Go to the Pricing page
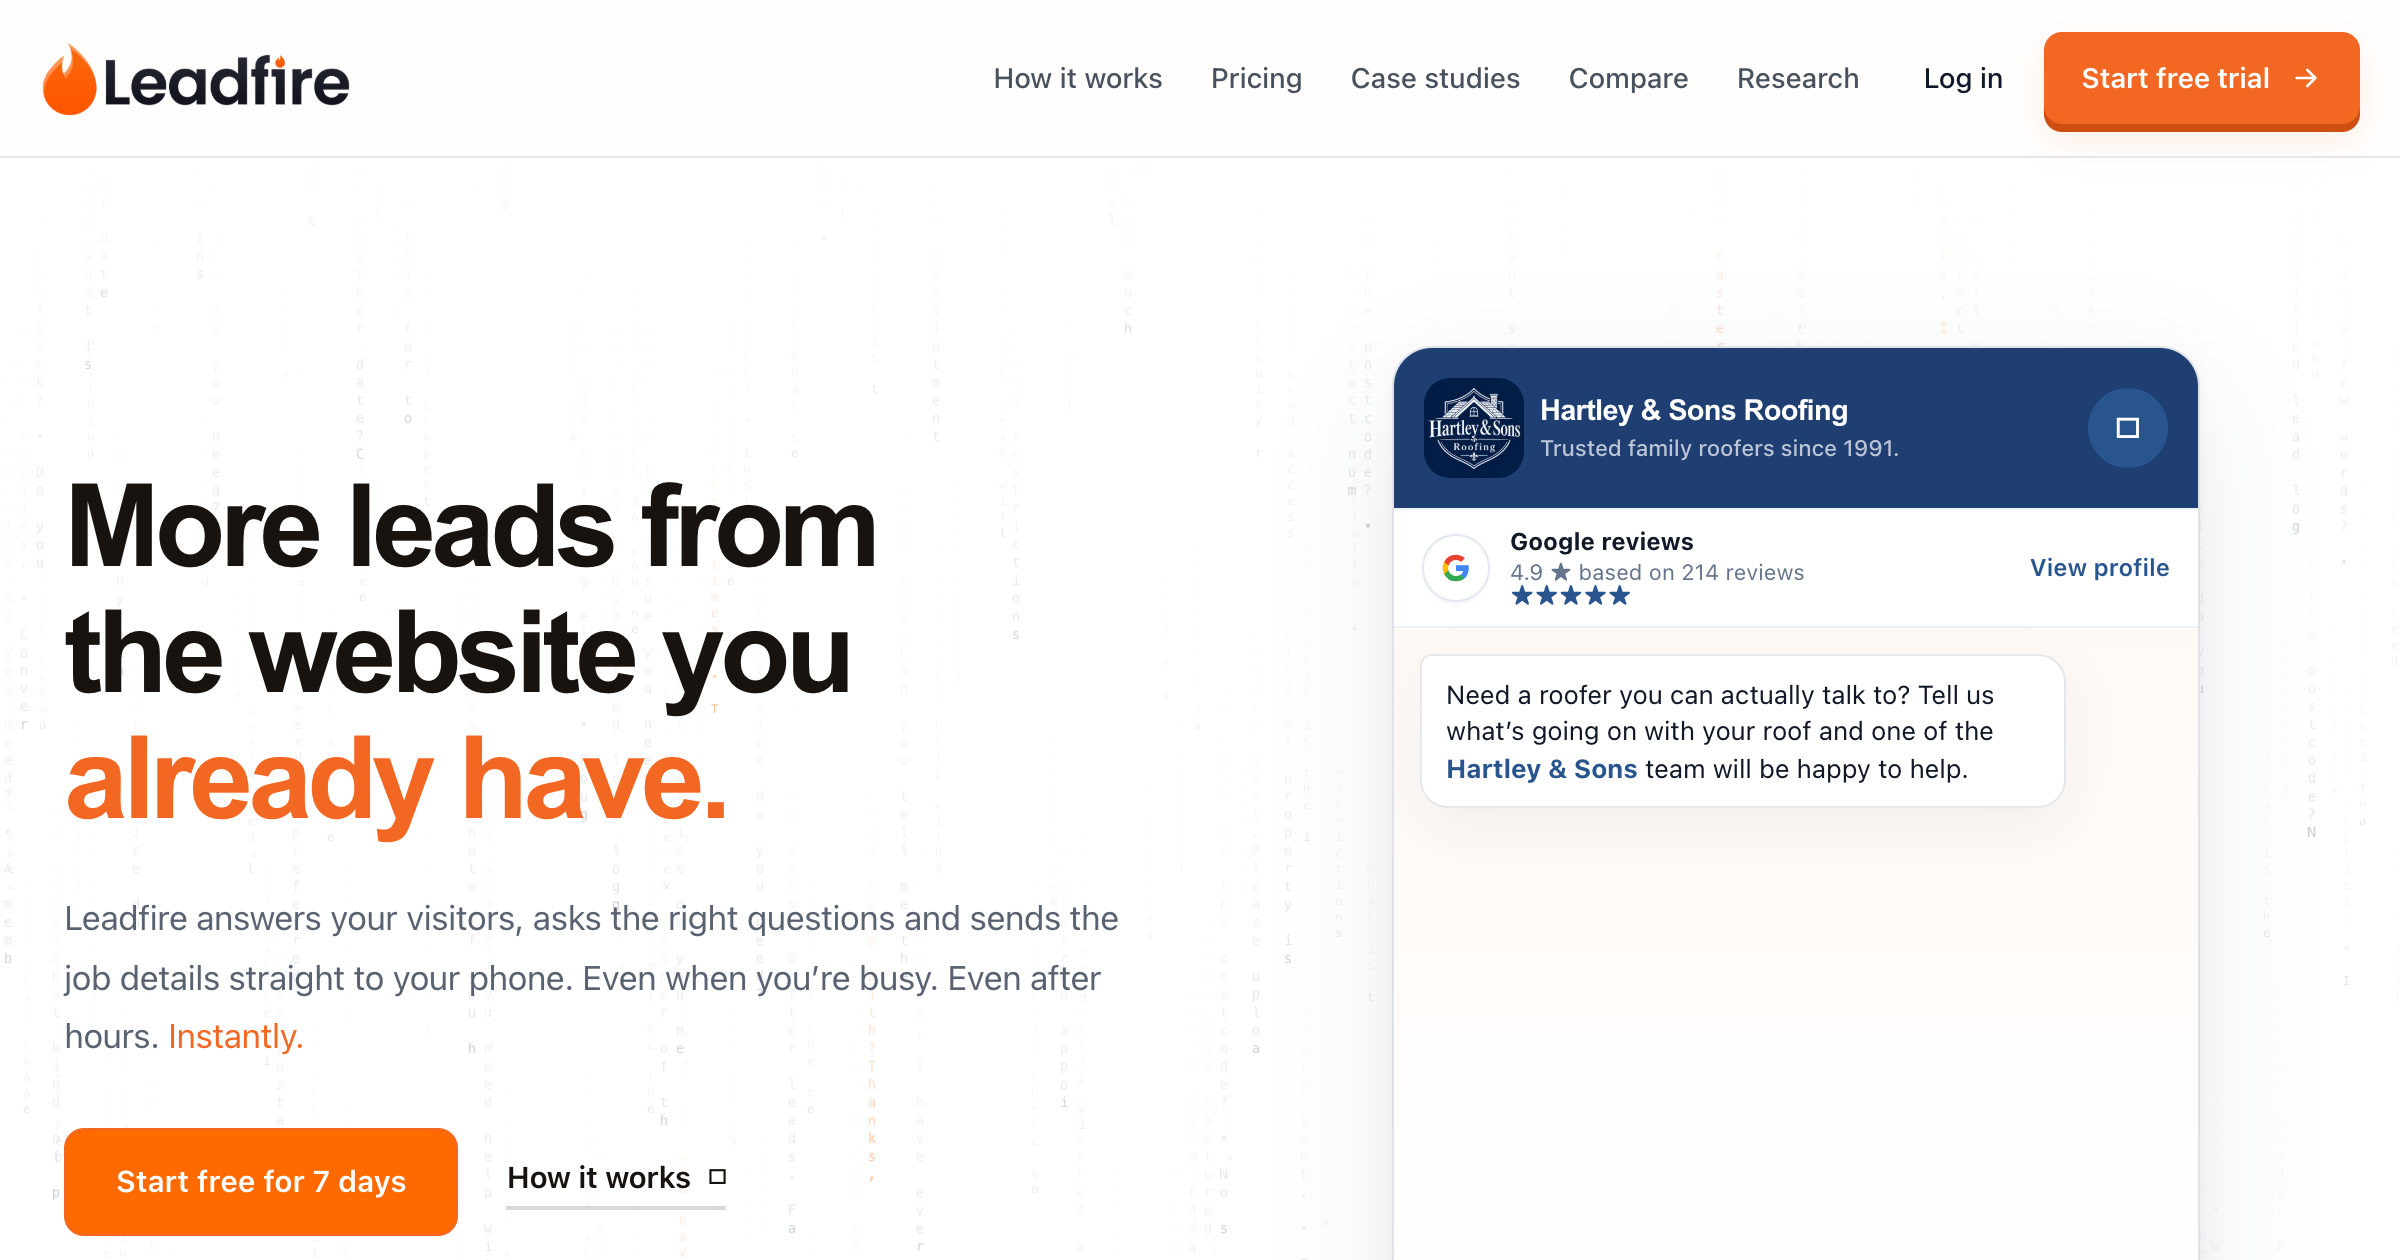 [1256, 79]
